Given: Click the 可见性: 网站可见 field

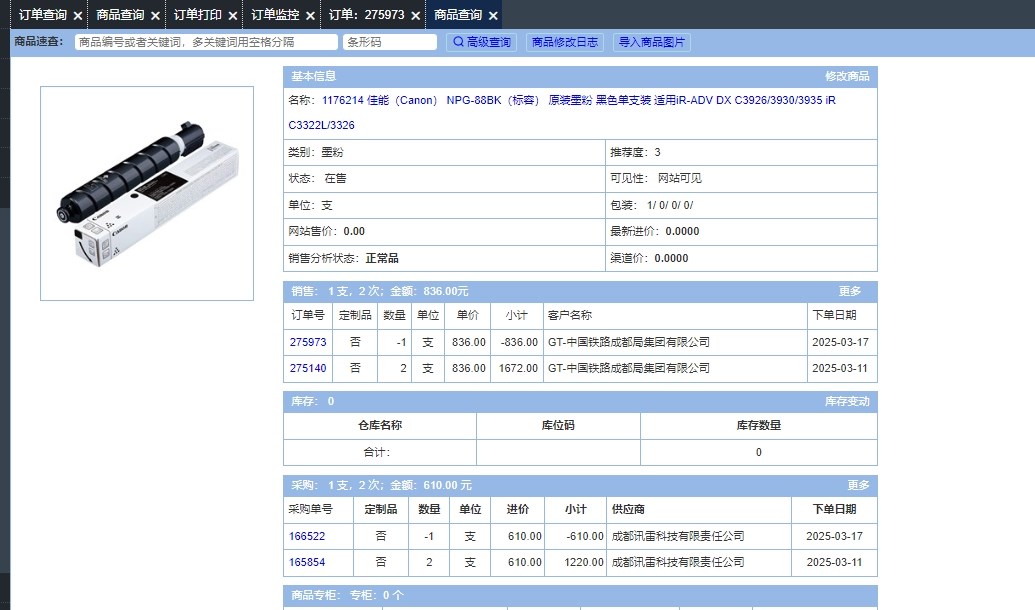Looking at the screenshot, I should (x=741, y=179).
